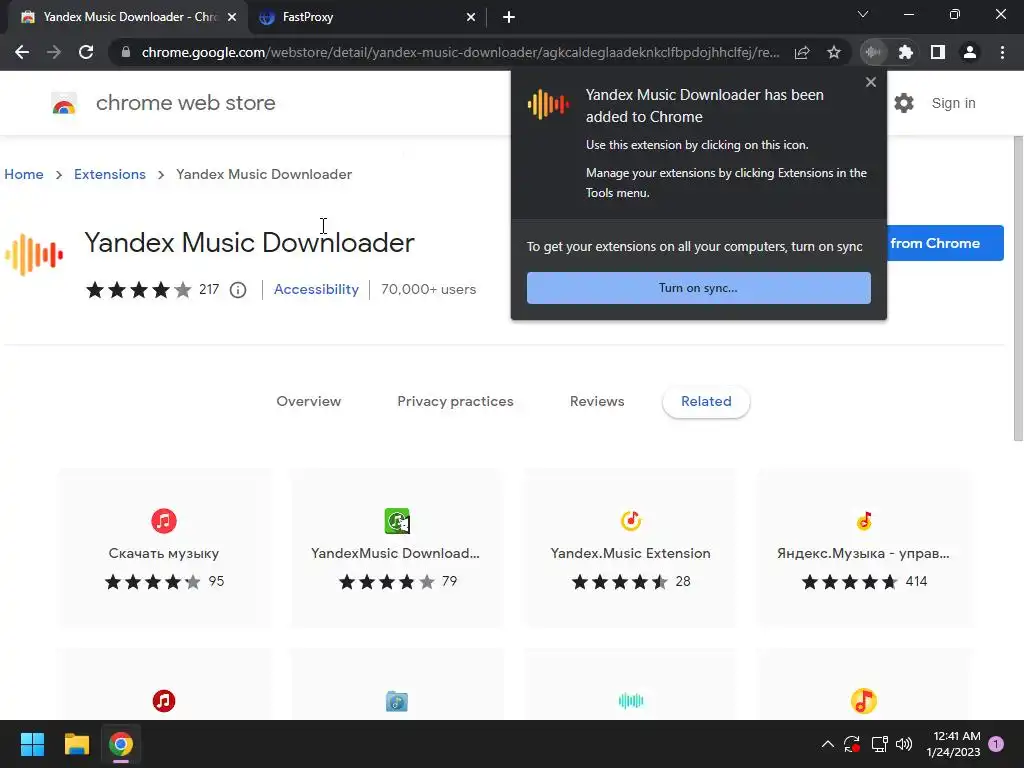Viewport: 1024px width, 768px height.
Task: Open Yandex.Music Extension card
Action: coord(630,549)
